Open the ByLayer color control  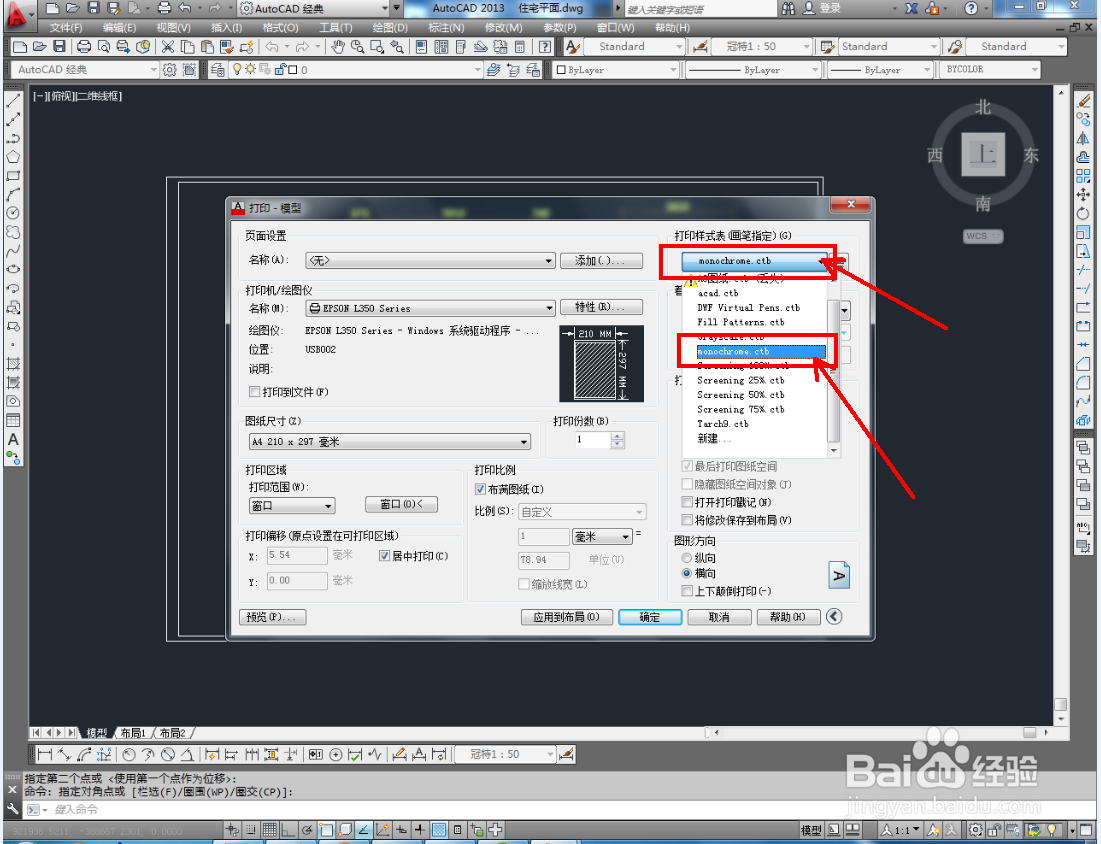pos(617,70)
